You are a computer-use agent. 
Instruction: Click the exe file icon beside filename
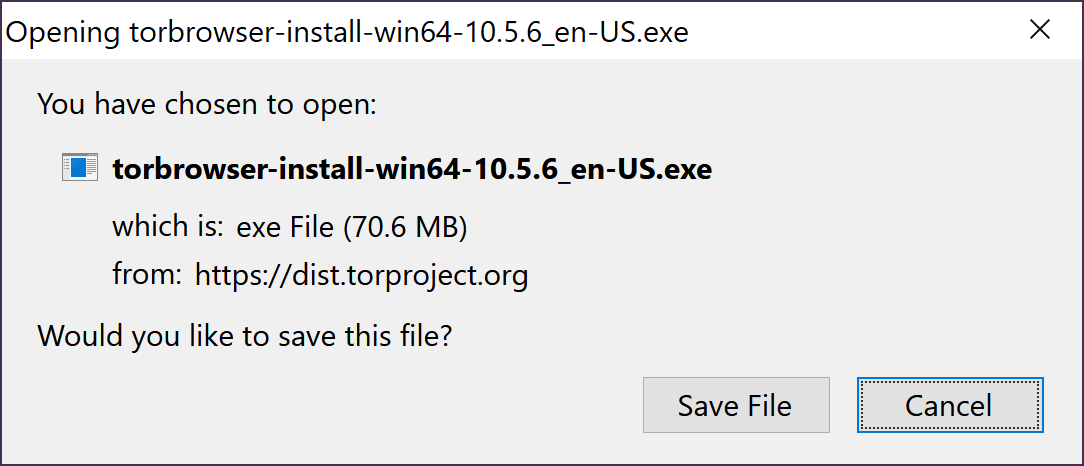pyautogui.click(x=79, y=168)
